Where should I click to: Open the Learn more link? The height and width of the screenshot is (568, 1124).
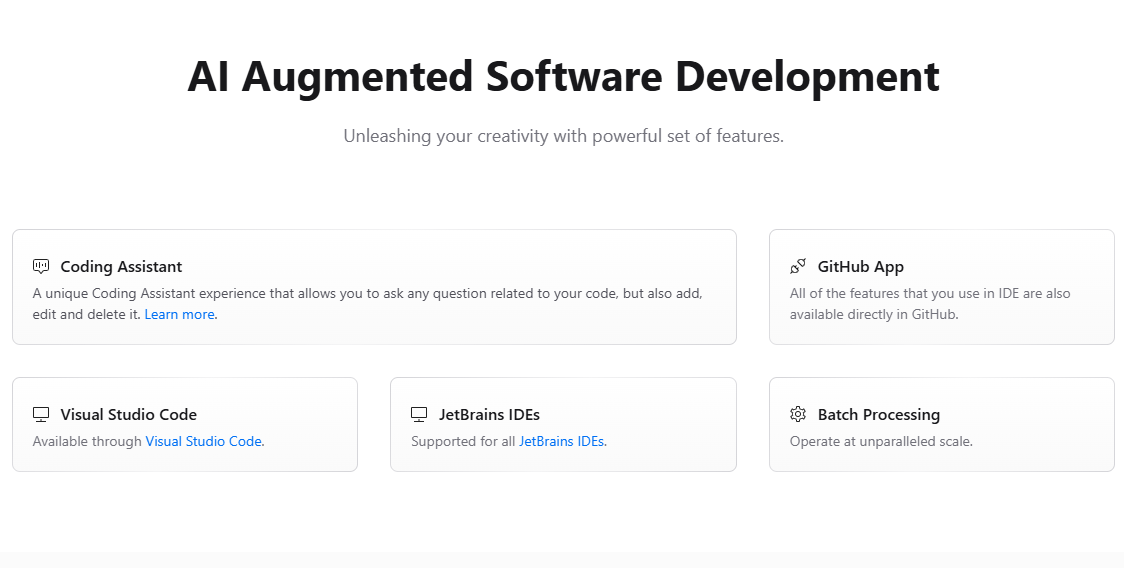(x=179, y=314)
